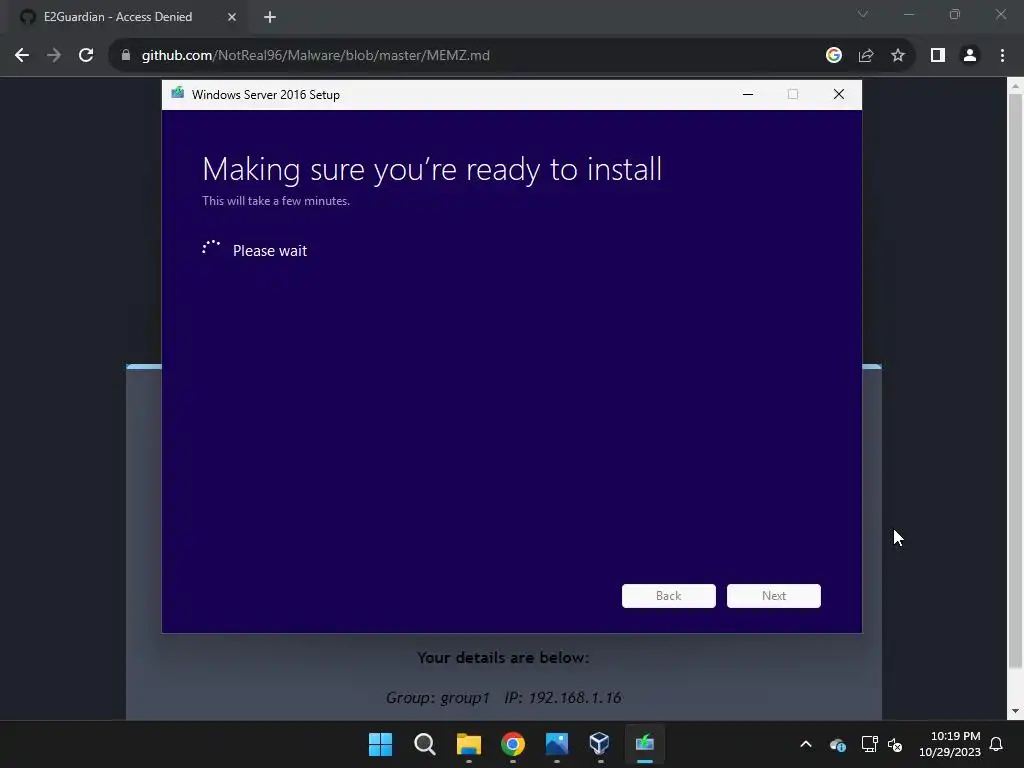Switch to Chrome in the taskbar
Screen dimensions: 1024x768
tap(513, 744)
